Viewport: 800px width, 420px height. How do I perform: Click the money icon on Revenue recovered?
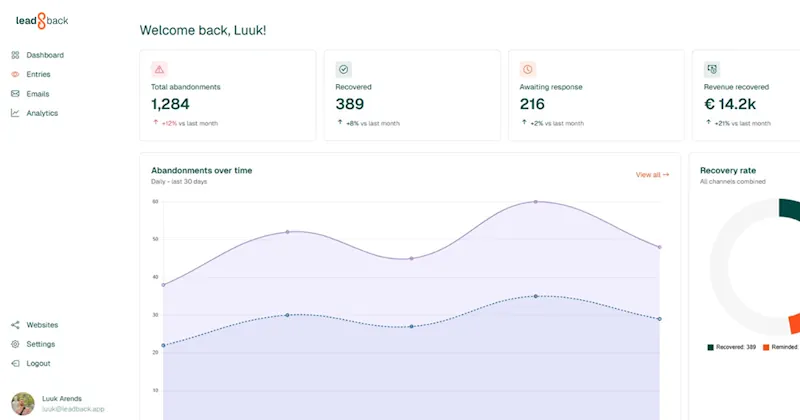coord(712,69)
